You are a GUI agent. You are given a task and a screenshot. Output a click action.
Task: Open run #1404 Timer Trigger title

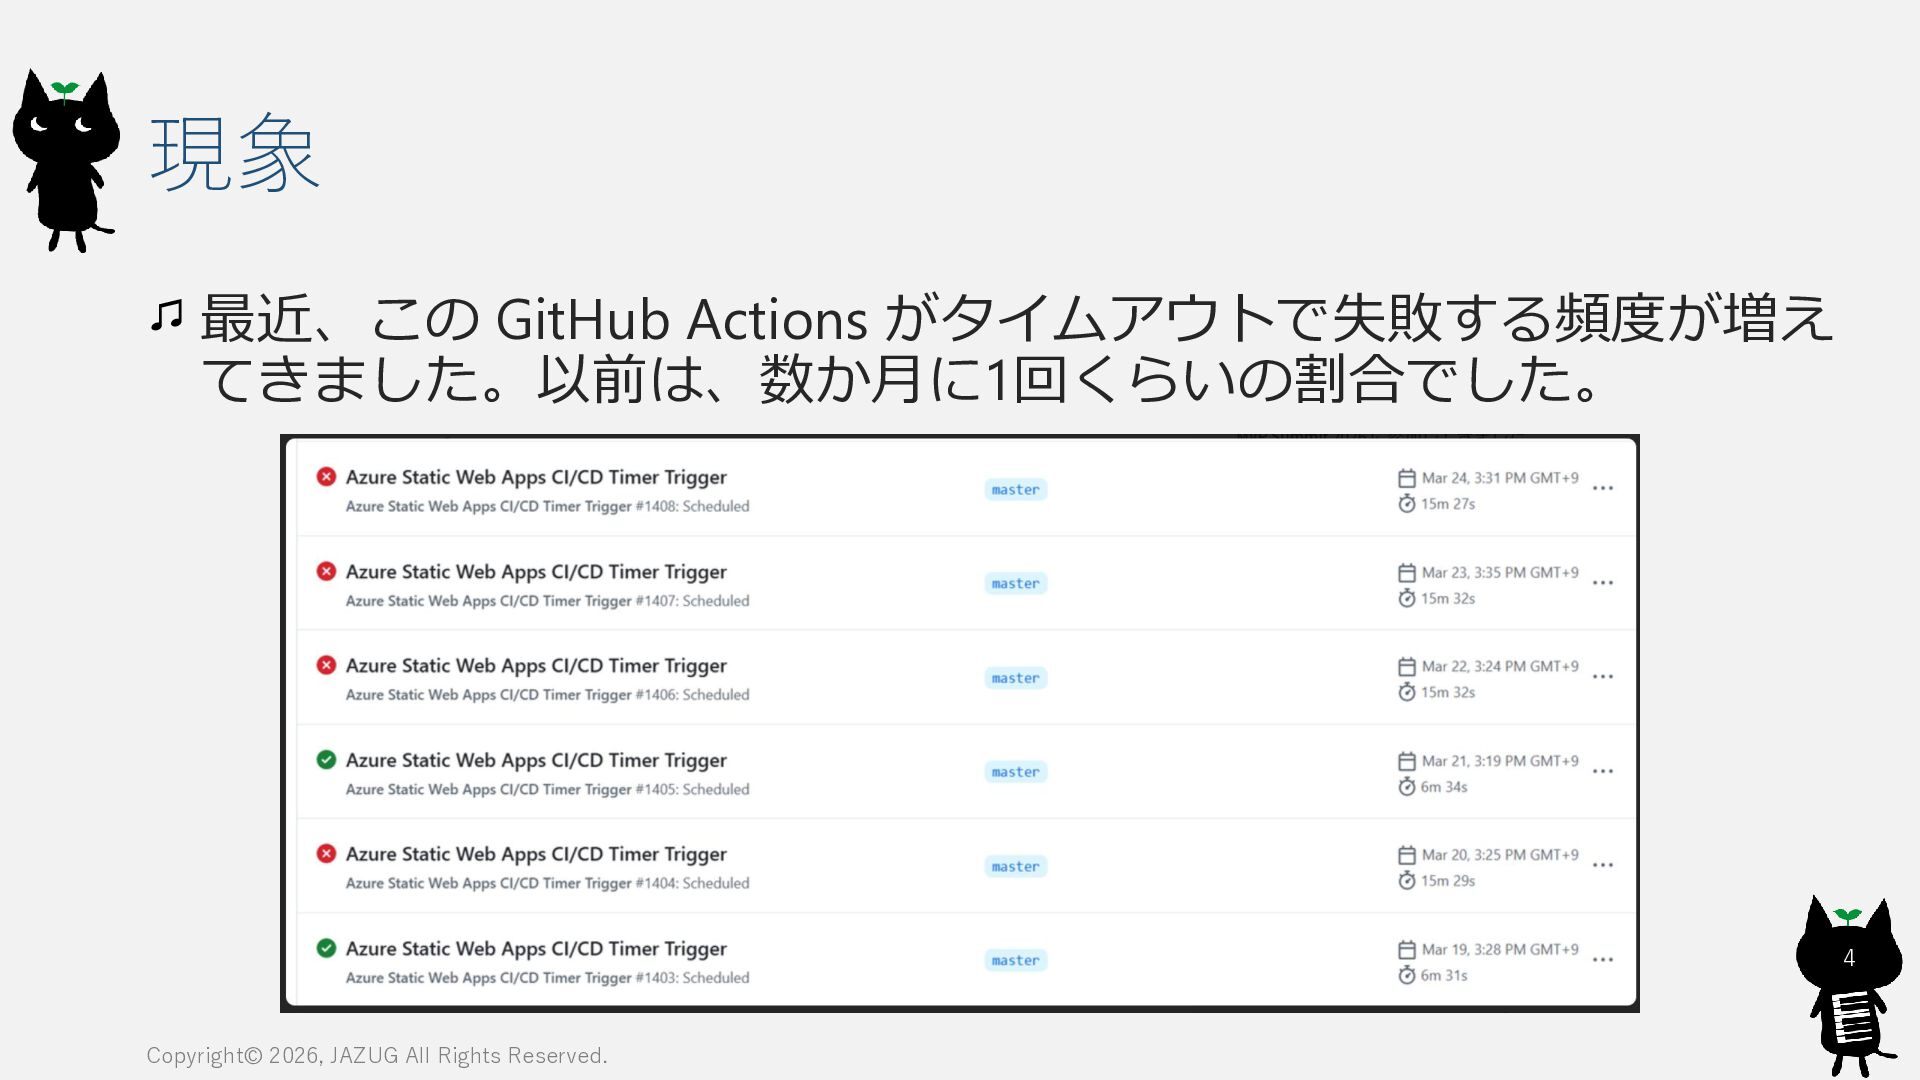point(536,854)
